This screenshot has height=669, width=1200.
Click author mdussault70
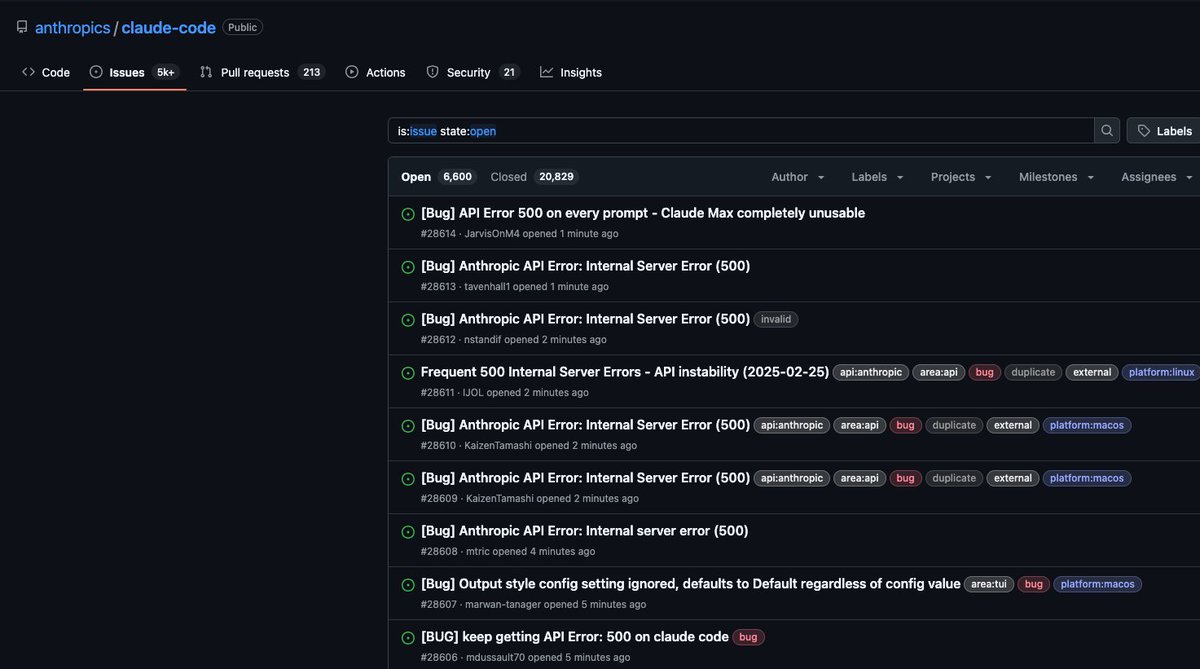(x=495, y=658)
